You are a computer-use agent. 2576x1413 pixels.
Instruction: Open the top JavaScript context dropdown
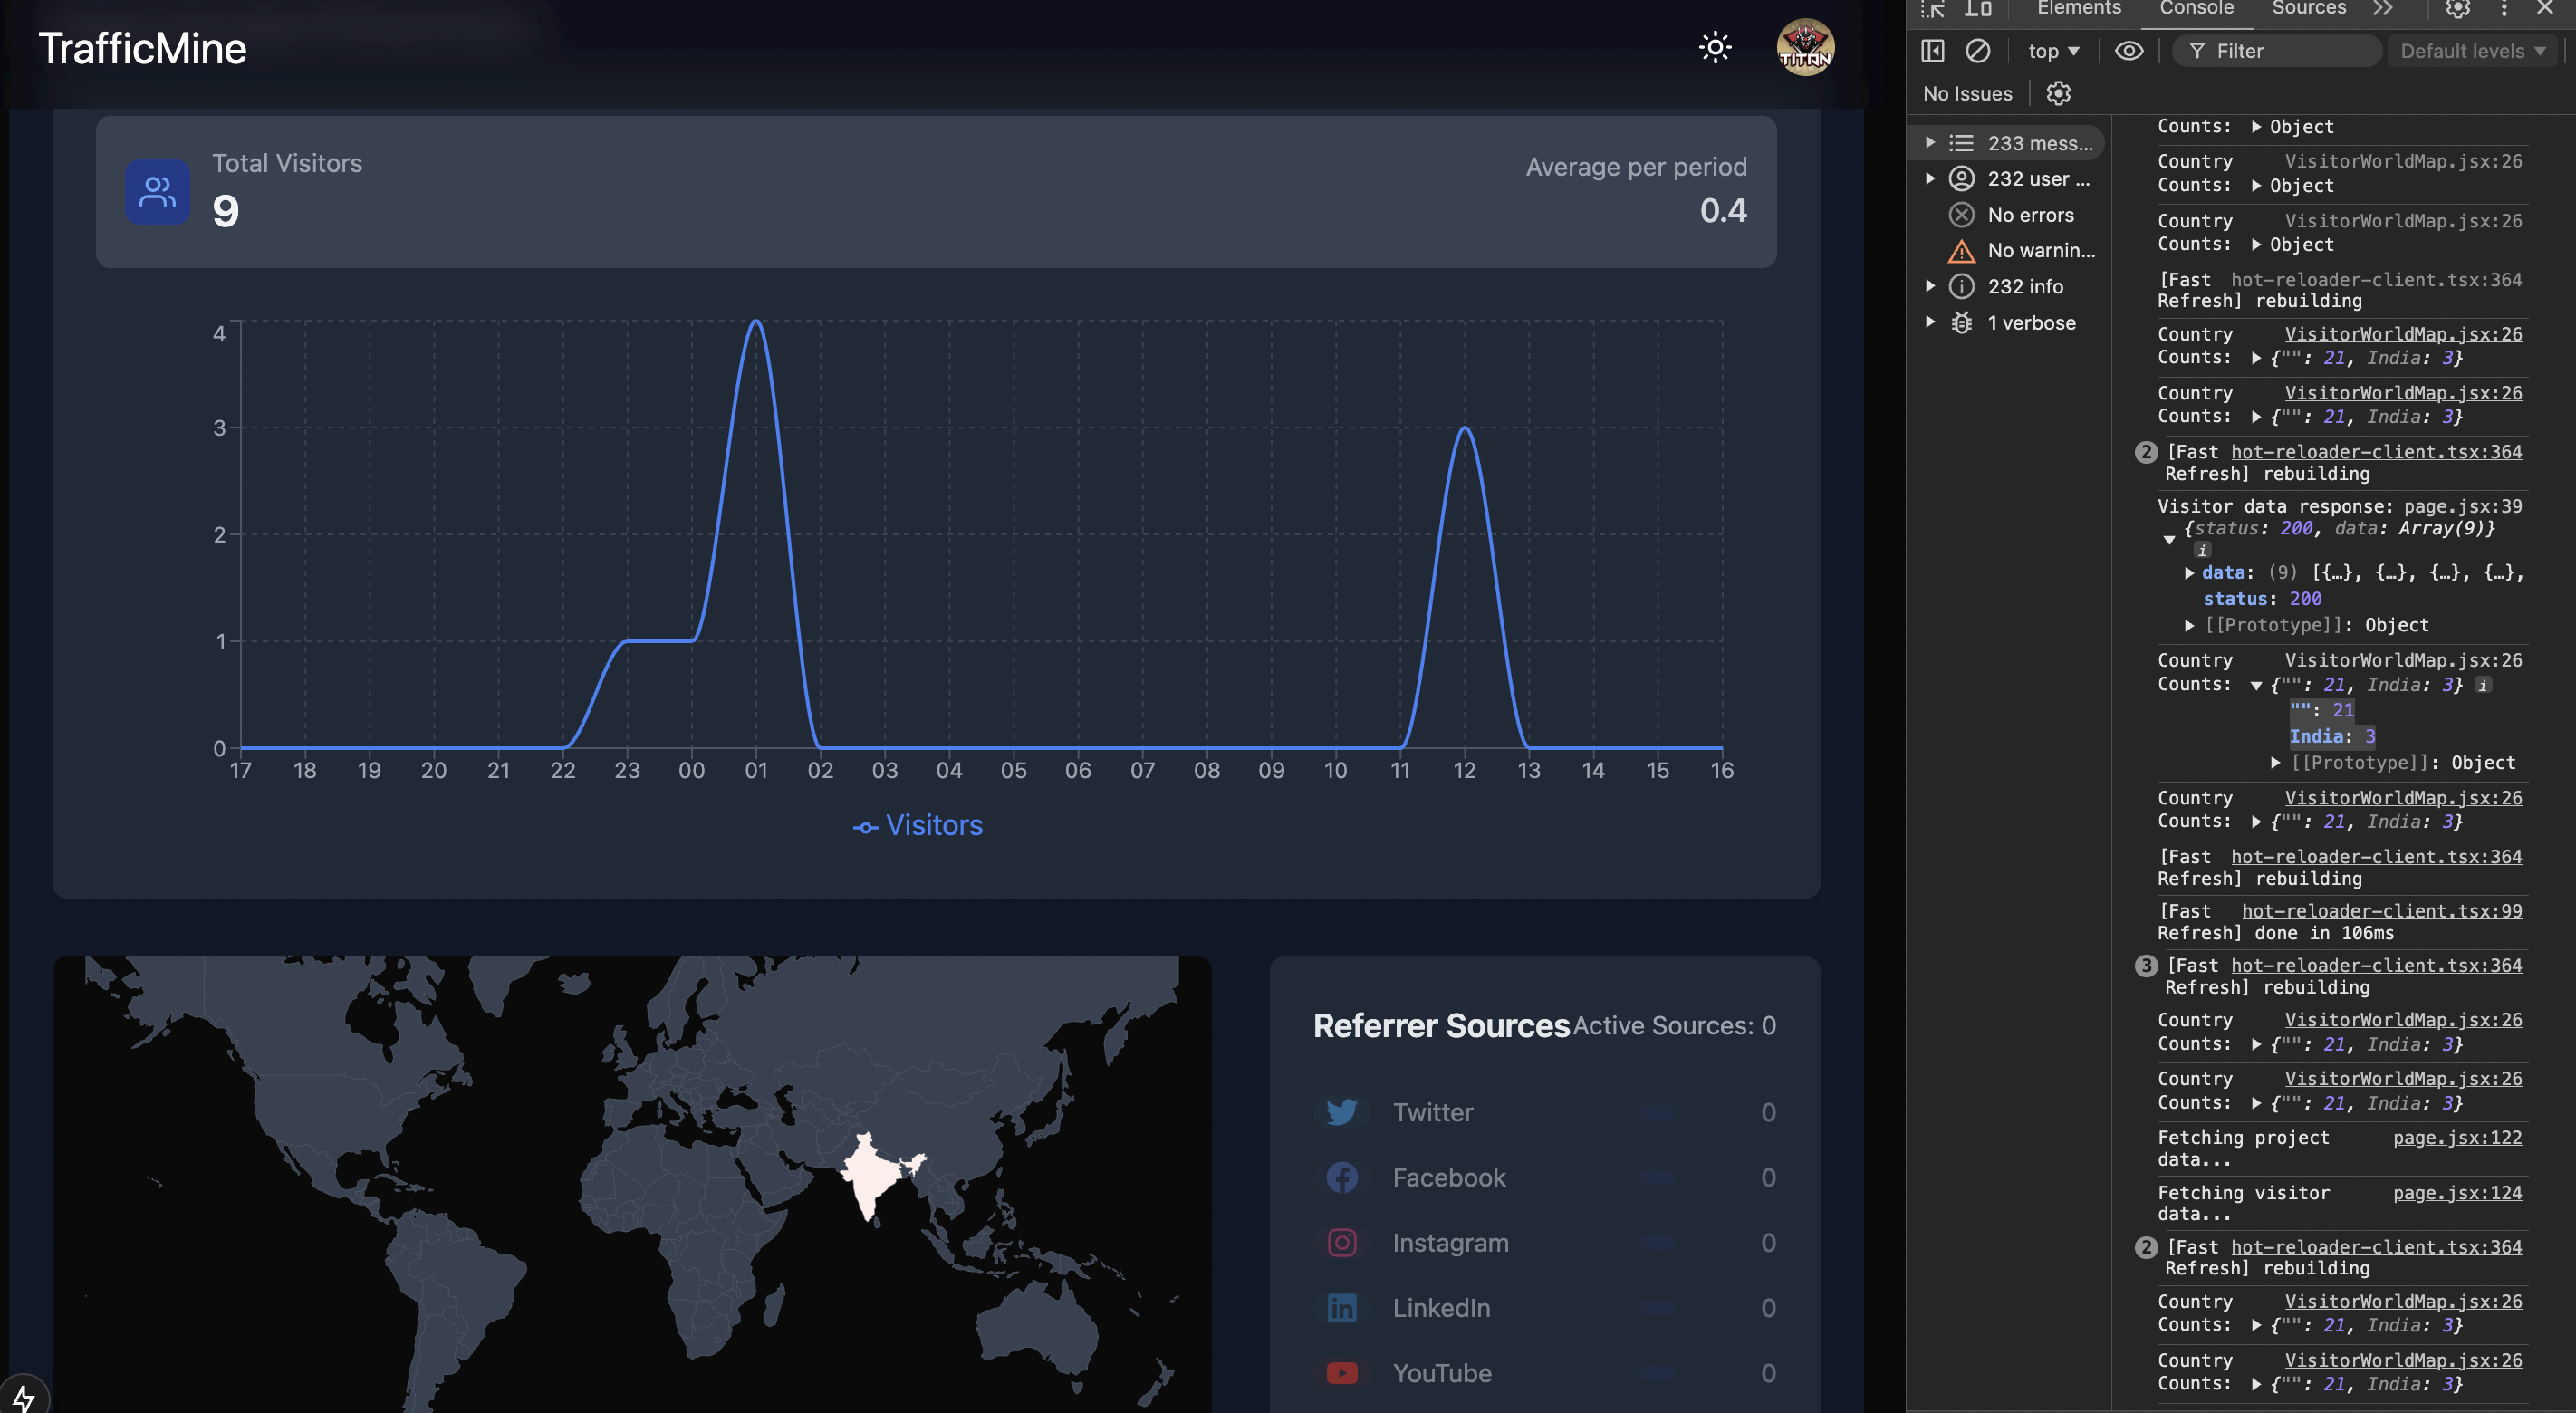click(2052, 51)
